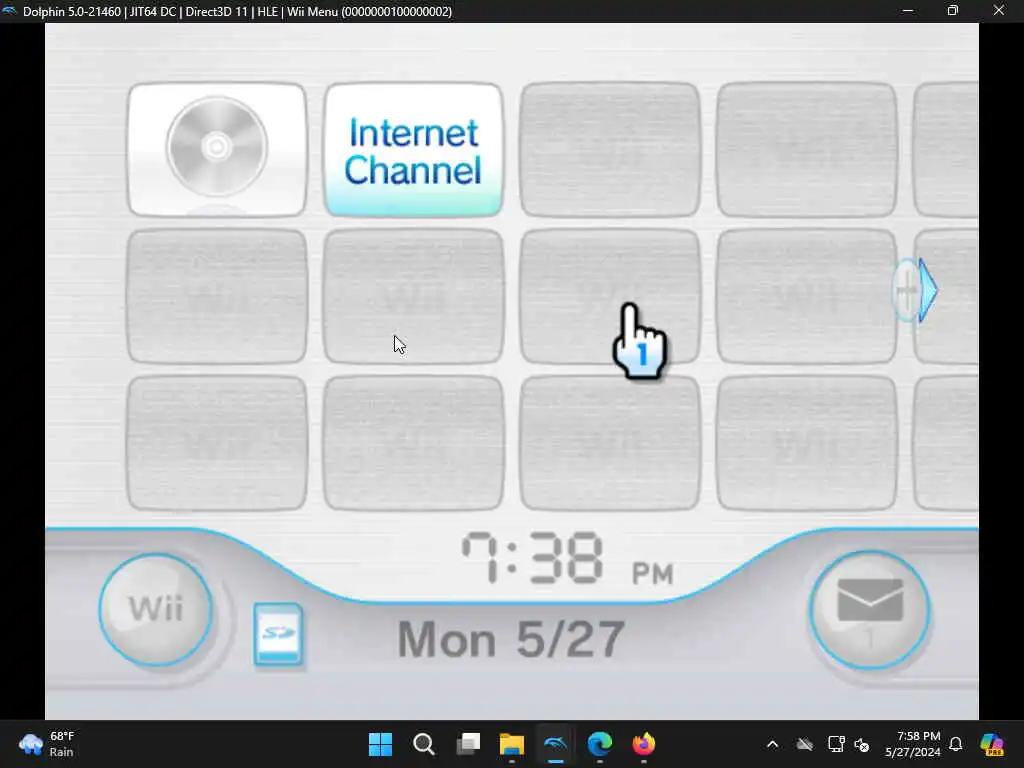Screen dimensions: 1024x768
Task: Open Task View in taskbar
Action: click(x=468, y=744)
